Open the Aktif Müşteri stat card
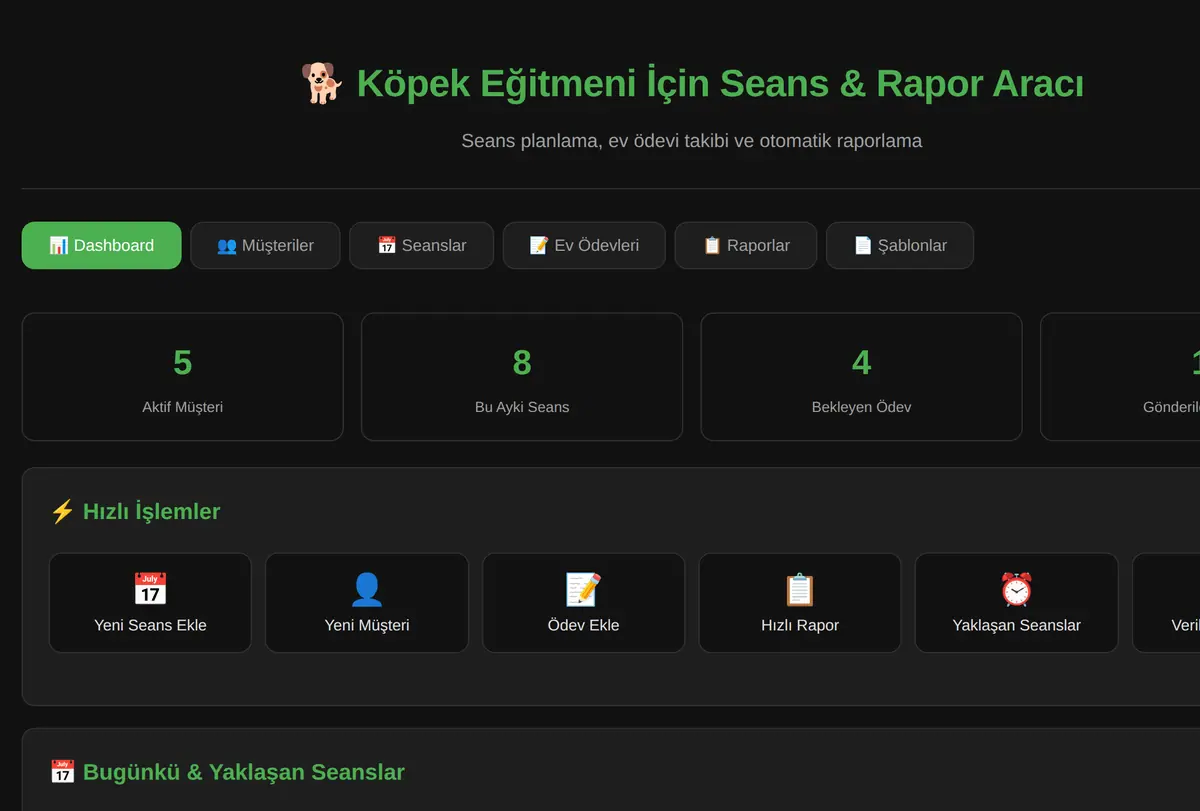The width and height of the screenshot is (1200, 811). point(183,377)
